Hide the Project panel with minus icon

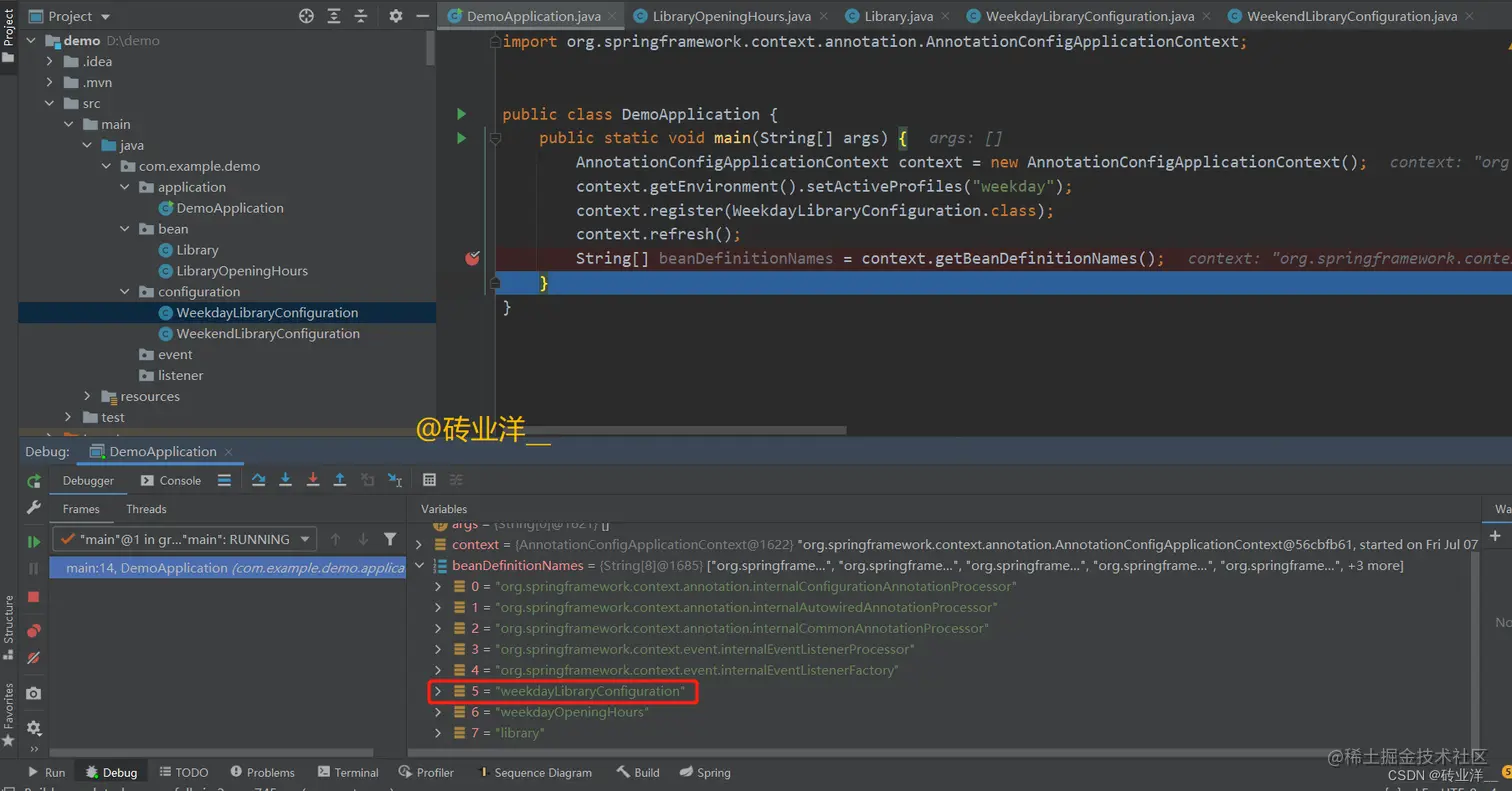pos(421,16)
